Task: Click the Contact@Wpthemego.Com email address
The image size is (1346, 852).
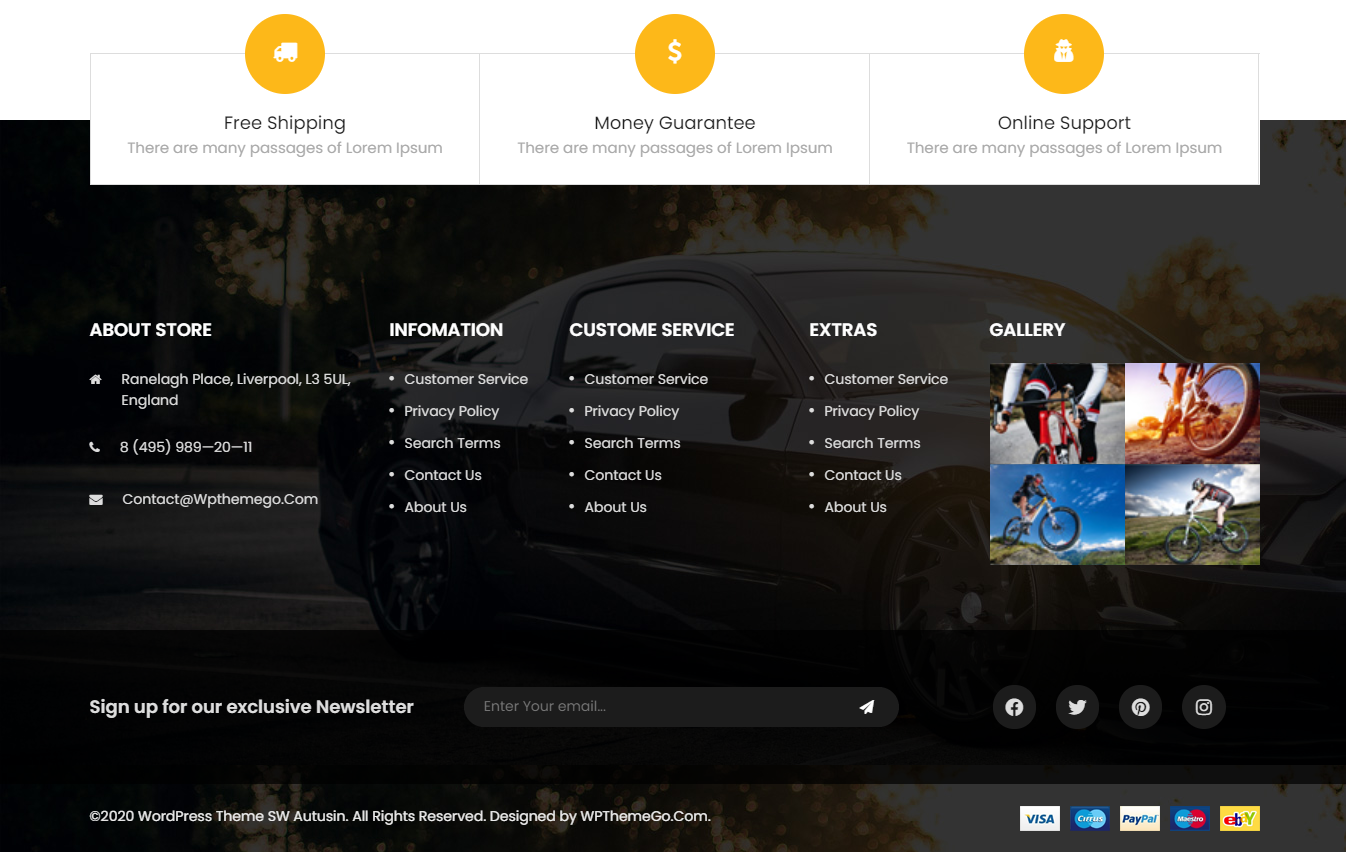Action: coord(220,499)
